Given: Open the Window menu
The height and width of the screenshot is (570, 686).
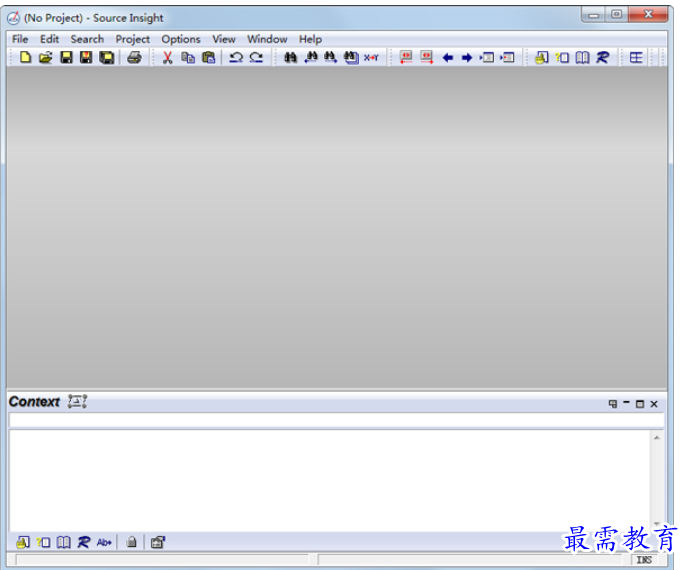Looking at the screenshot, I should click(267, 39).
